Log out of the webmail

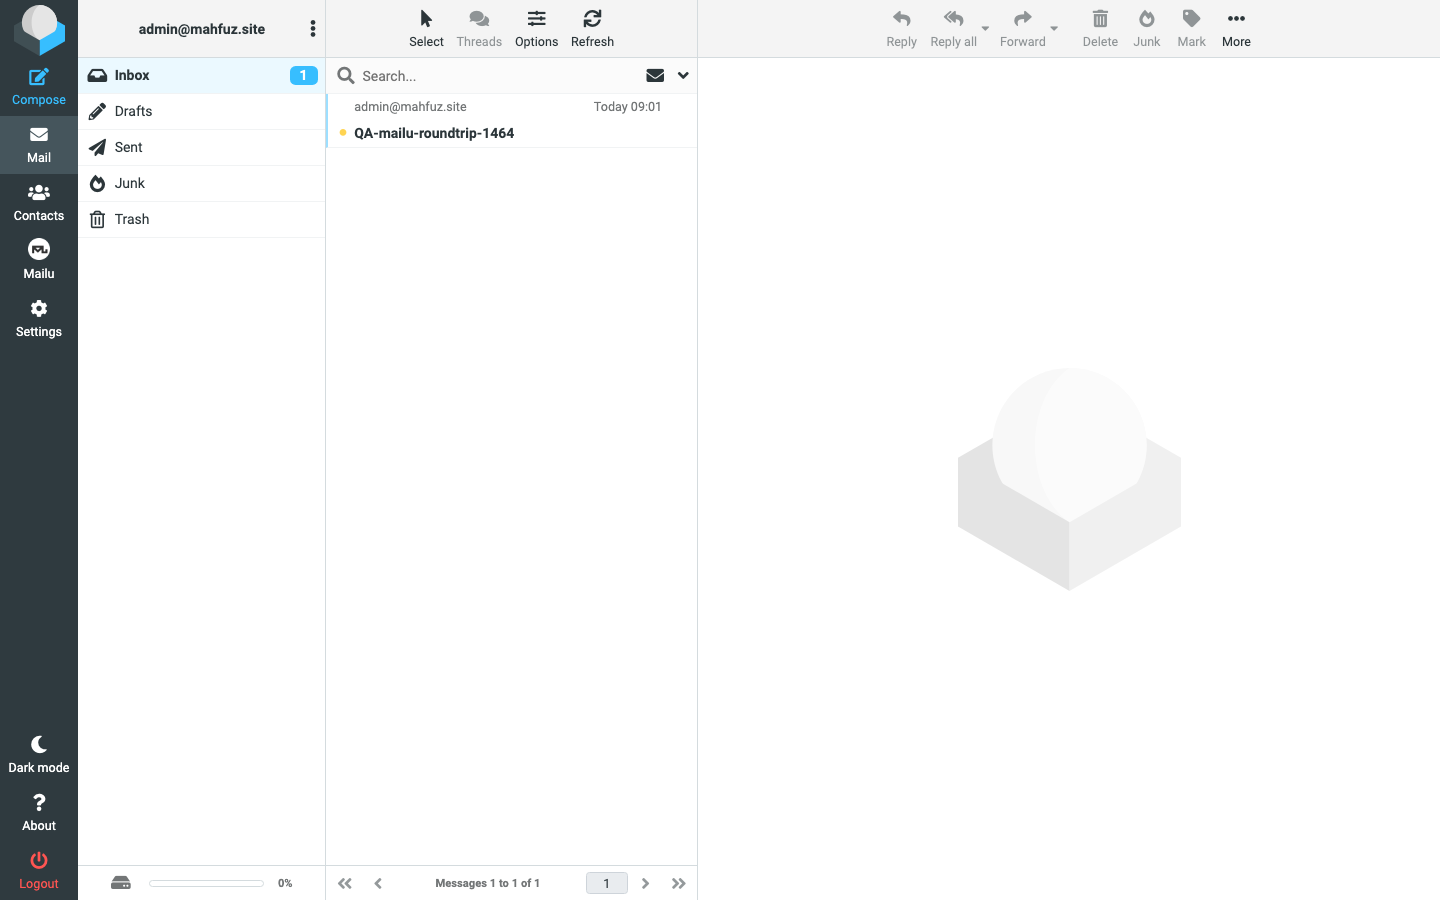39,871
